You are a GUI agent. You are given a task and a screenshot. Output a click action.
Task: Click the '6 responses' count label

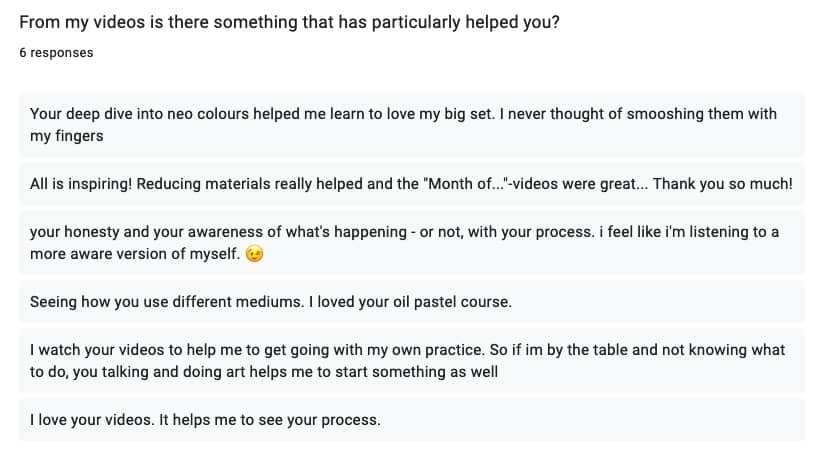[56, 53]
